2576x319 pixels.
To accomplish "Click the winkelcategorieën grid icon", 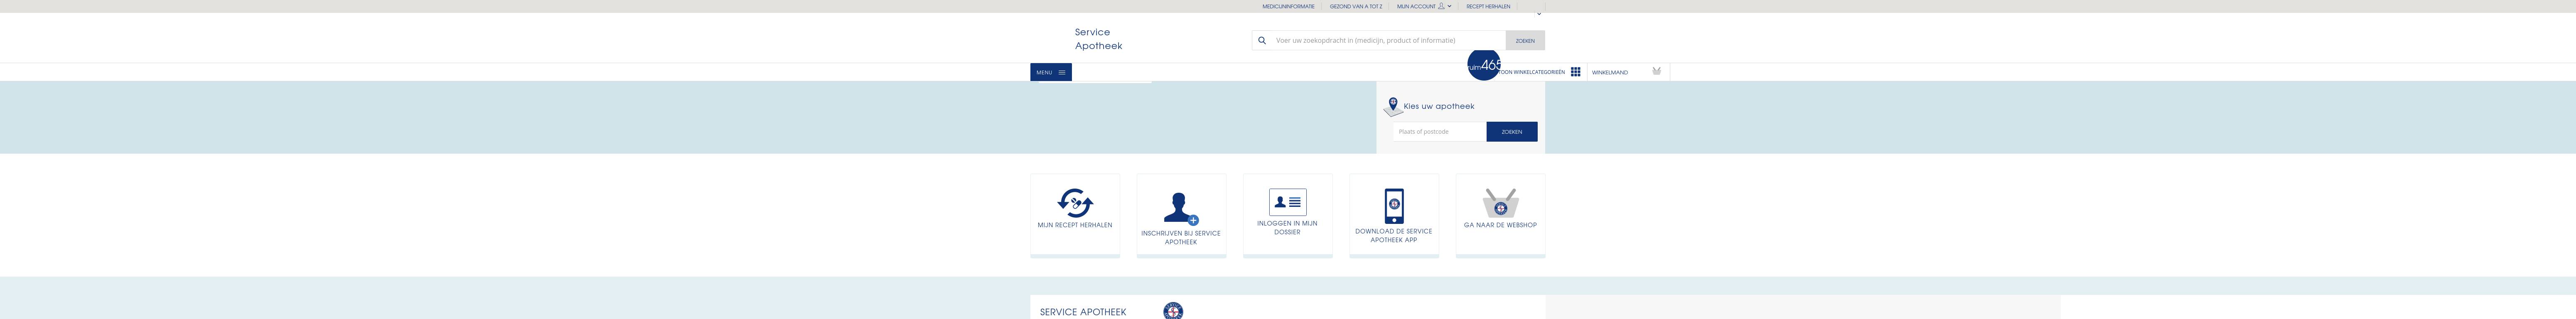I will click(x=1575, y=72).
